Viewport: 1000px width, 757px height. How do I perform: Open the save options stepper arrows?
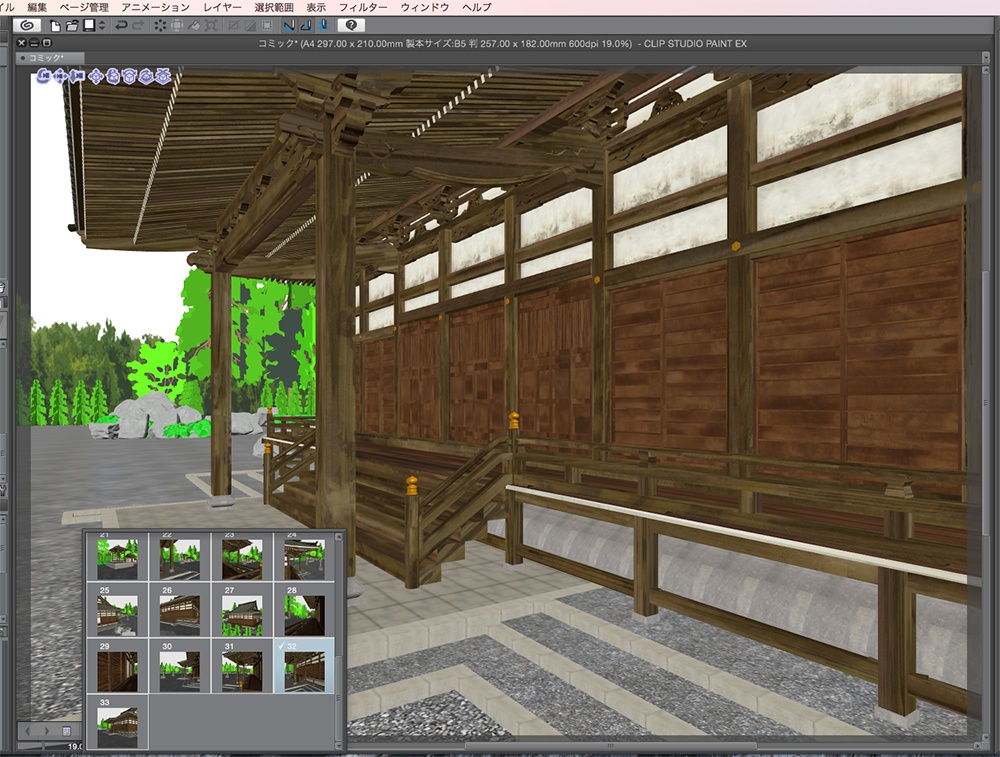click(102, 26)
